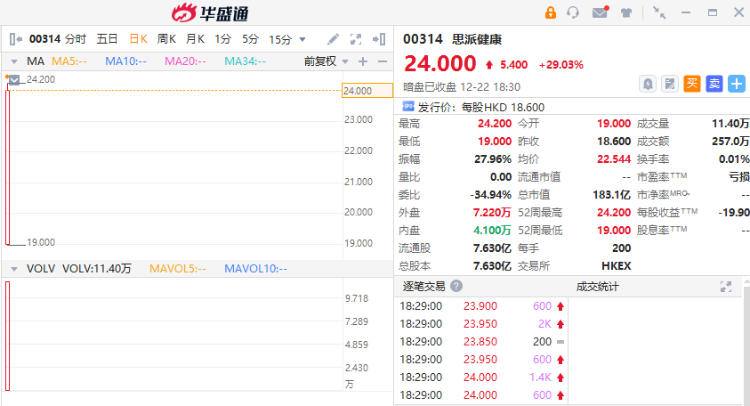Image resolution: width=750 pixels, height=406 pixels.
Task: Collapse the left panel
Action: [13, 39]
